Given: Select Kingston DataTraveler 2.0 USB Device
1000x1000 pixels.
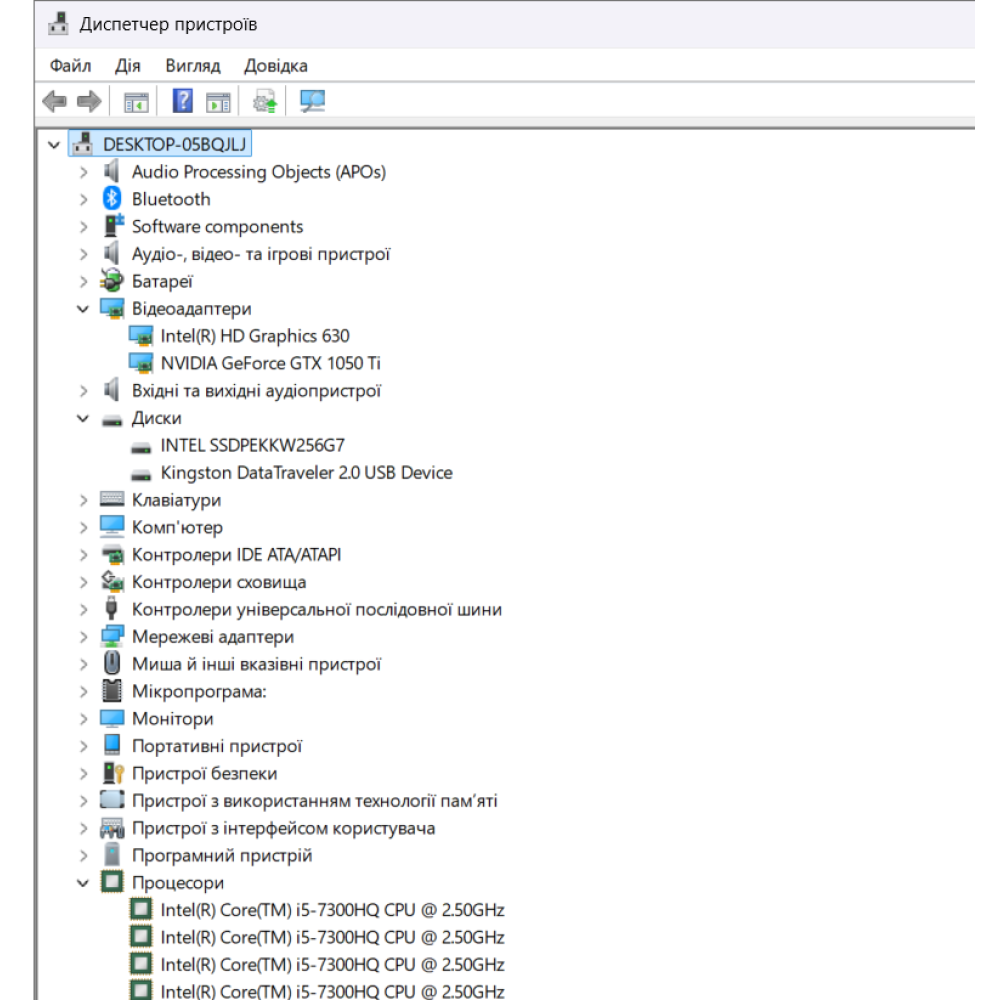Looking at the screenshot, I should 306,473.
